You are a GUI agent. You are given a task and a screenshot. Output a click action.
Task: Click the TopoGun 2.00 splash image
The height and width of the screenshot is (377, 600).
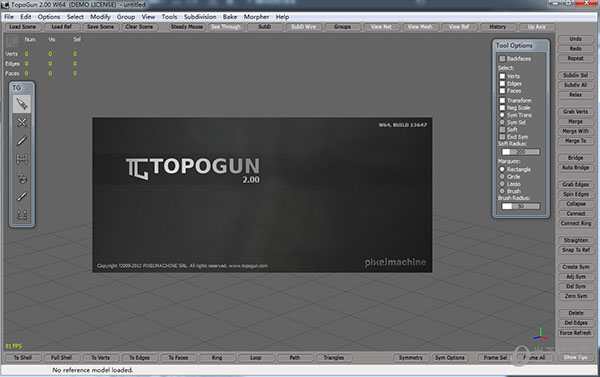point(262,195)
